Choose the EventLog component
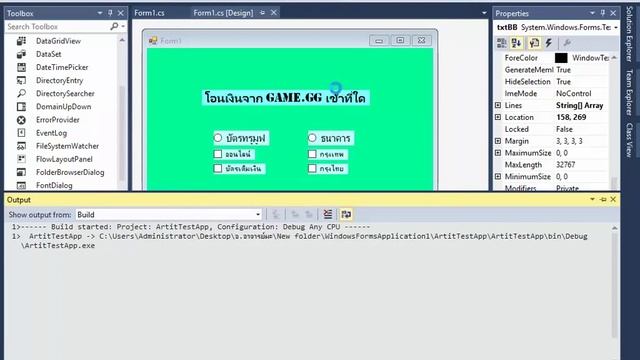Image resolution: width=640 pixels, height=360 pixels. pyautogui.click(x=51, y=133)
